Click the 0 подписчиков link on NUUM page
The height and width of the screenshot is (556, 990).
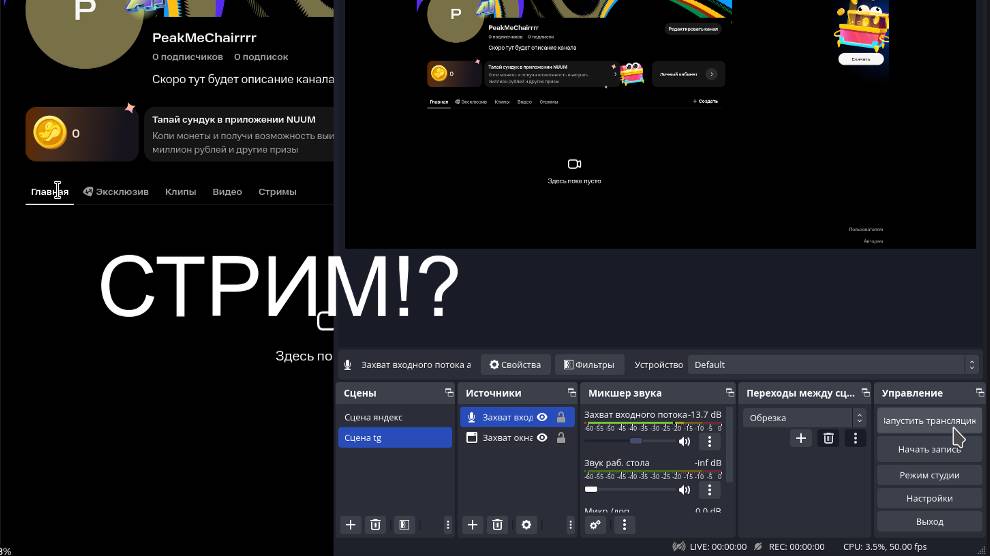[x=188, y=57]
